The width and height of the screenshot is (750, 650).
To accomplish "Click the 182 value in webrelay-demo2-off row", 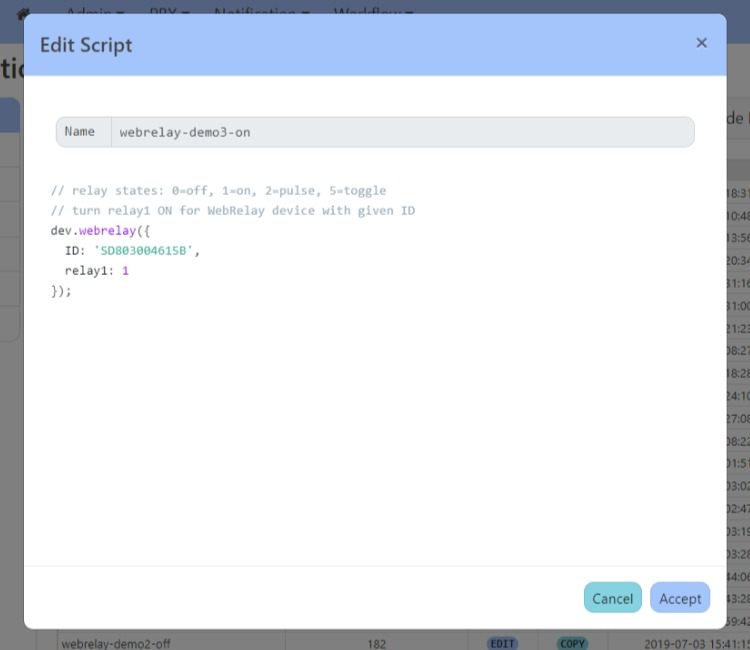I will coord(376,644).
